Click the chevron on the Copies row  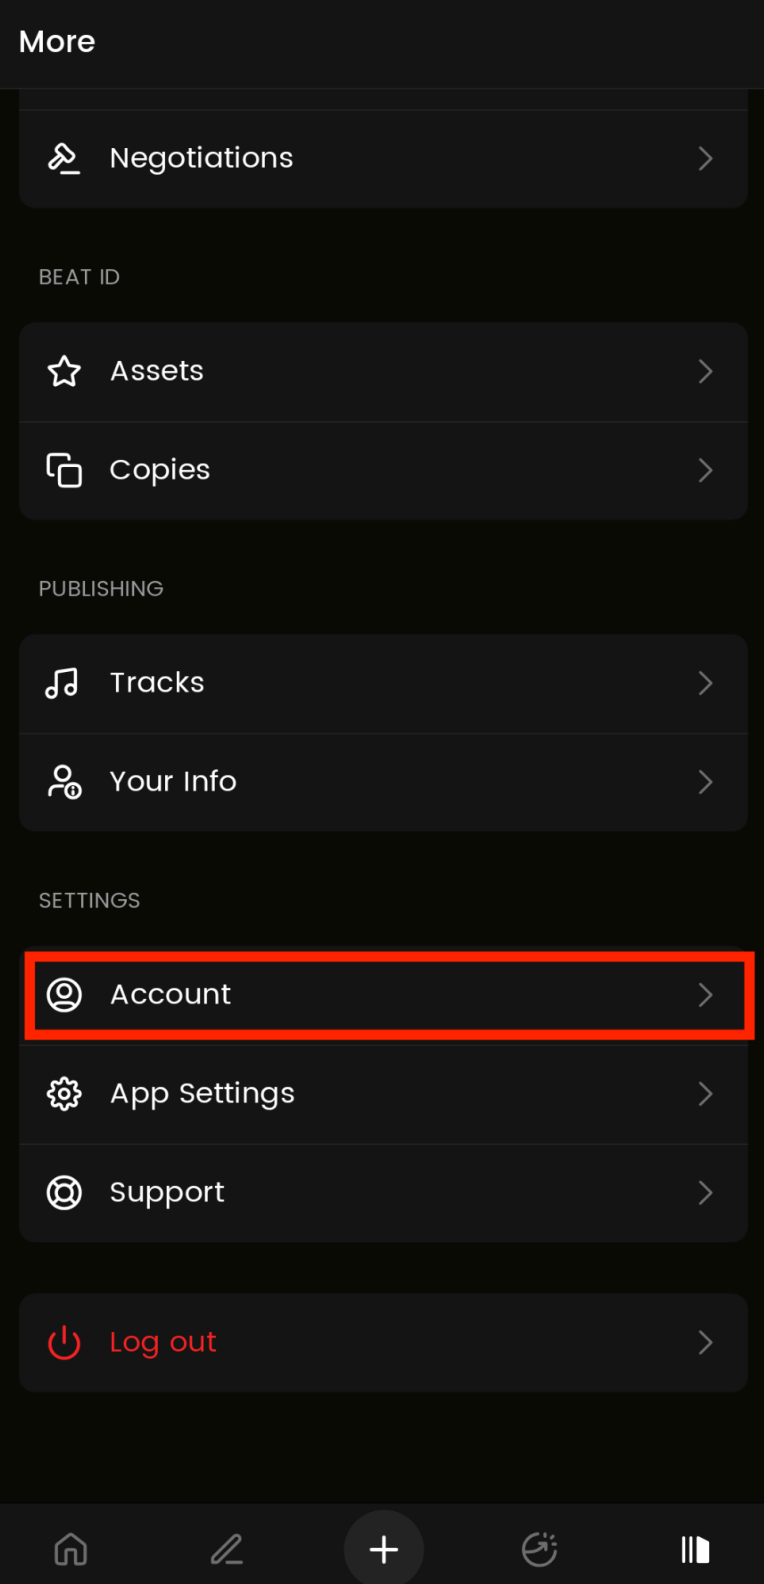(705, 470)
